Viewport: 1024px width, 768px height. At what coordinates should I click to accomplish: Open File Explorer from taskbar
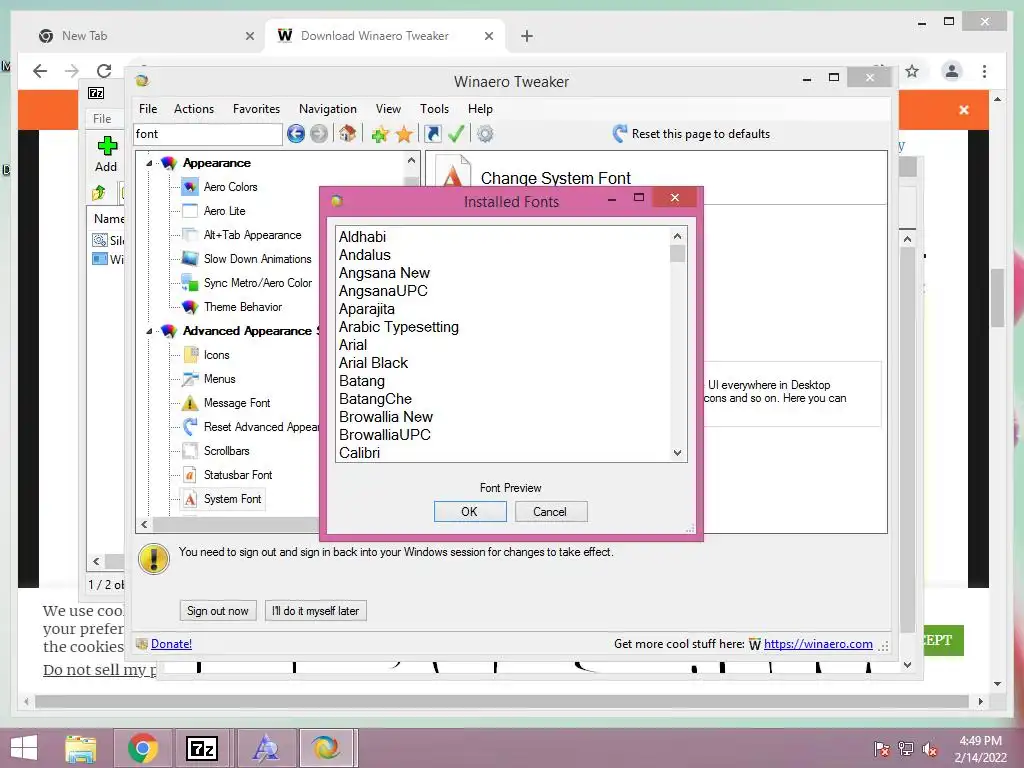pos(81,748)
